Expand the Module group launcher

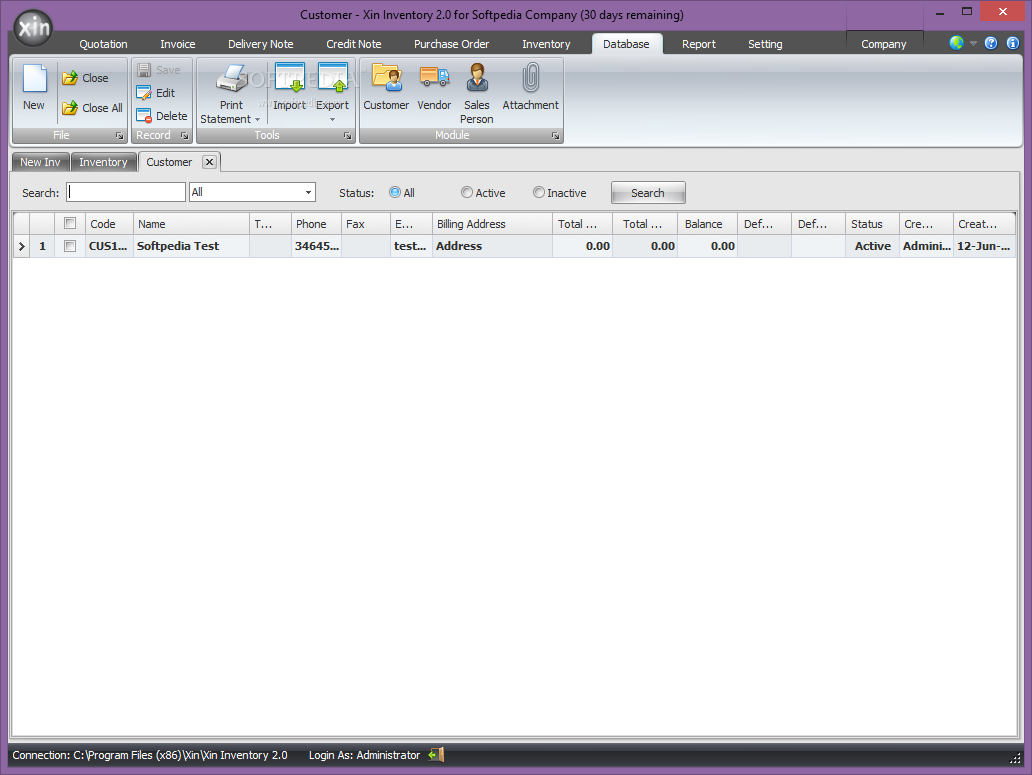click(x=555, y=136)
